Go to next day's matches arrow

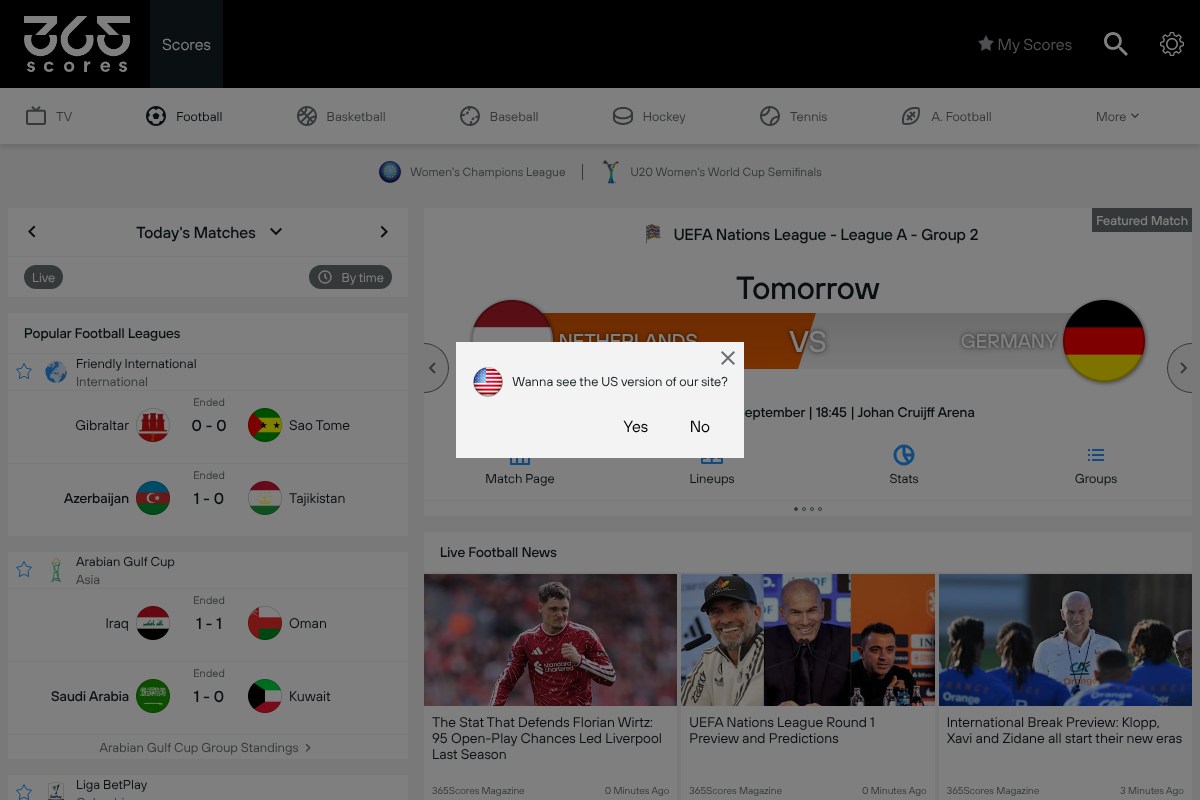pyautogui.click(x=384, y=232)
